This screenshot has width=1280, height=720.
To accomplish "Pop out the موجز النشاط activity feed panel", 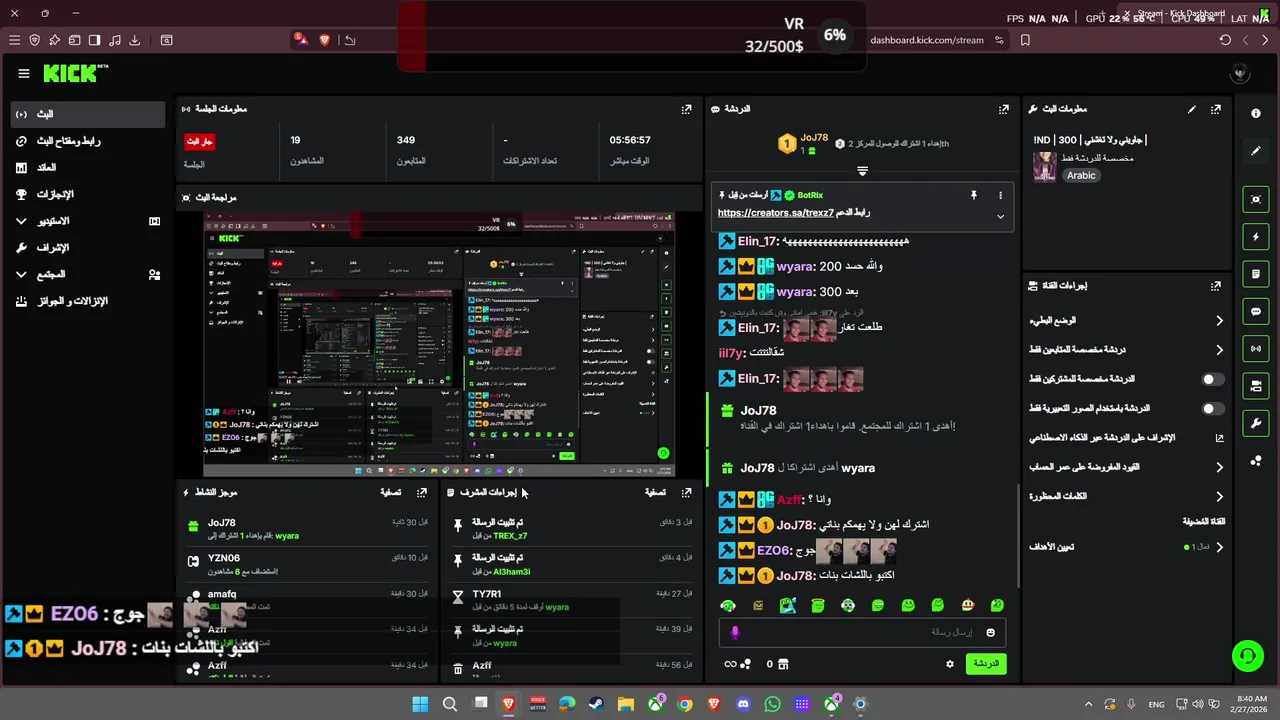I will click(422, 492).
